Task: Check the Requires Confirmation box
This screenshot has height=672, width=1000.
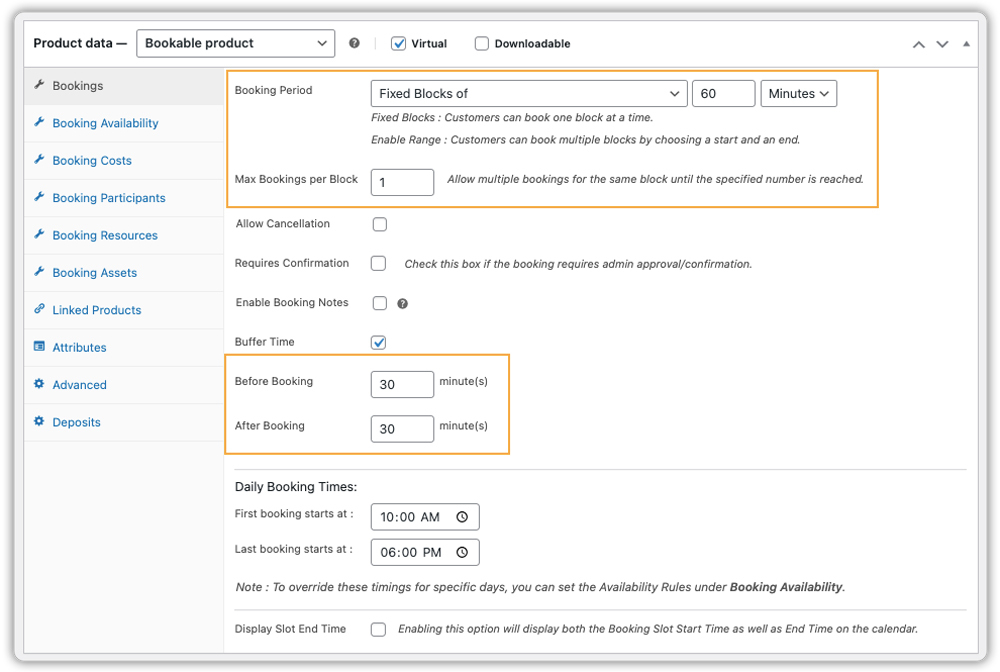Action: 378,263
